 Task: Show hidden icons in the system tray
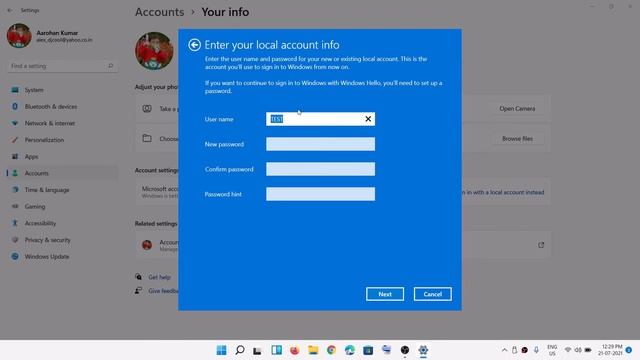[504, 350]
